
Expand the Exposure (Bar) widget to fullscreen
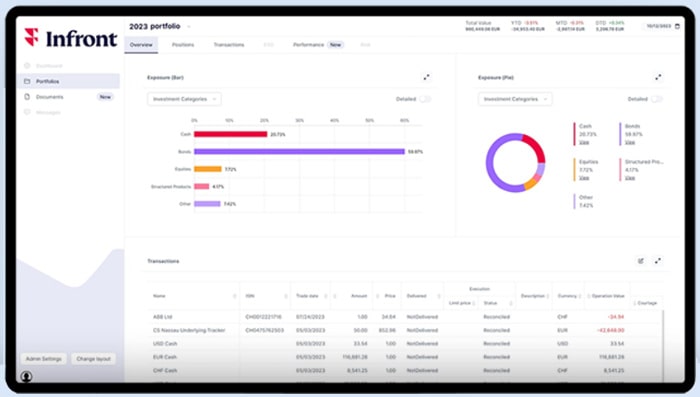(x=426, y=77)
